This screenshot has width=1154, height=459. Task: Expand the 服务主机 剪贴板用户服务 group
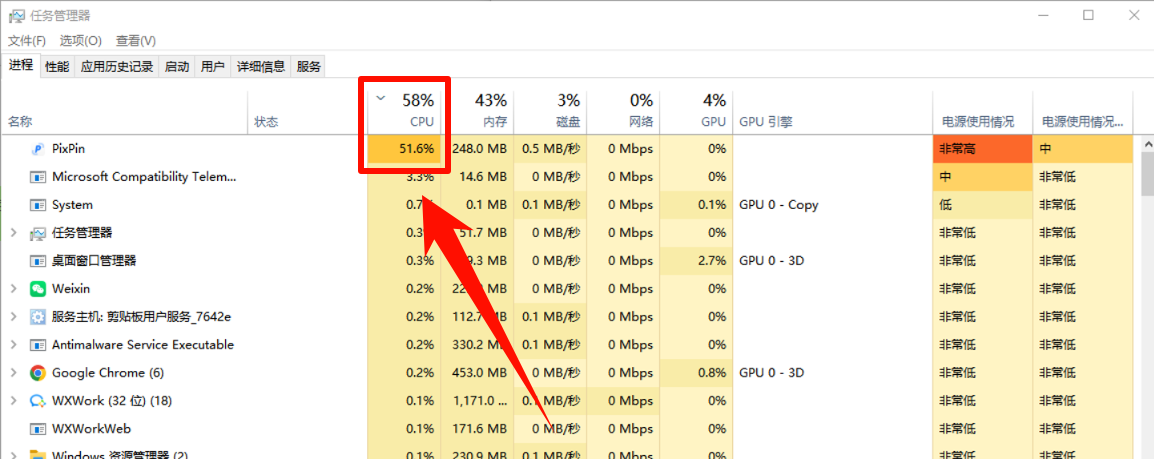point(13,317)
